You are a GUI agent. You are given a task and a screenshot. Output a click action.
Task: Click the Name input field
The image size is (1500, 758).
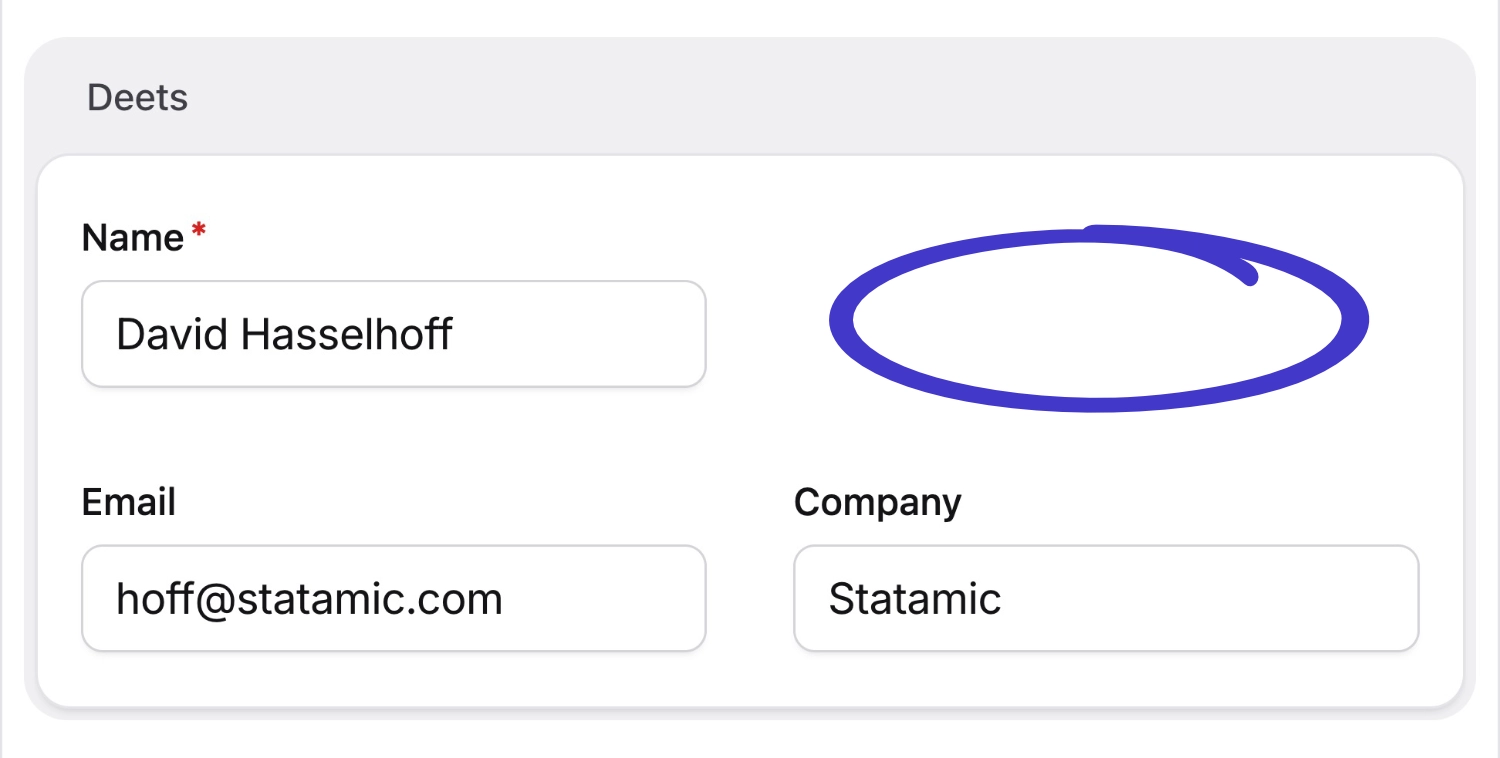(393, 334)
